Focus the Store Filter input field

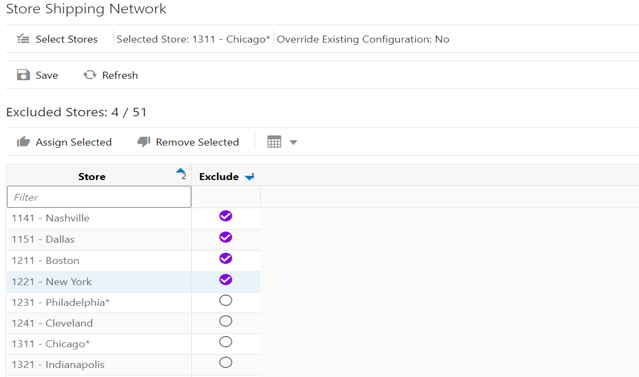click(x=99, y=197)
